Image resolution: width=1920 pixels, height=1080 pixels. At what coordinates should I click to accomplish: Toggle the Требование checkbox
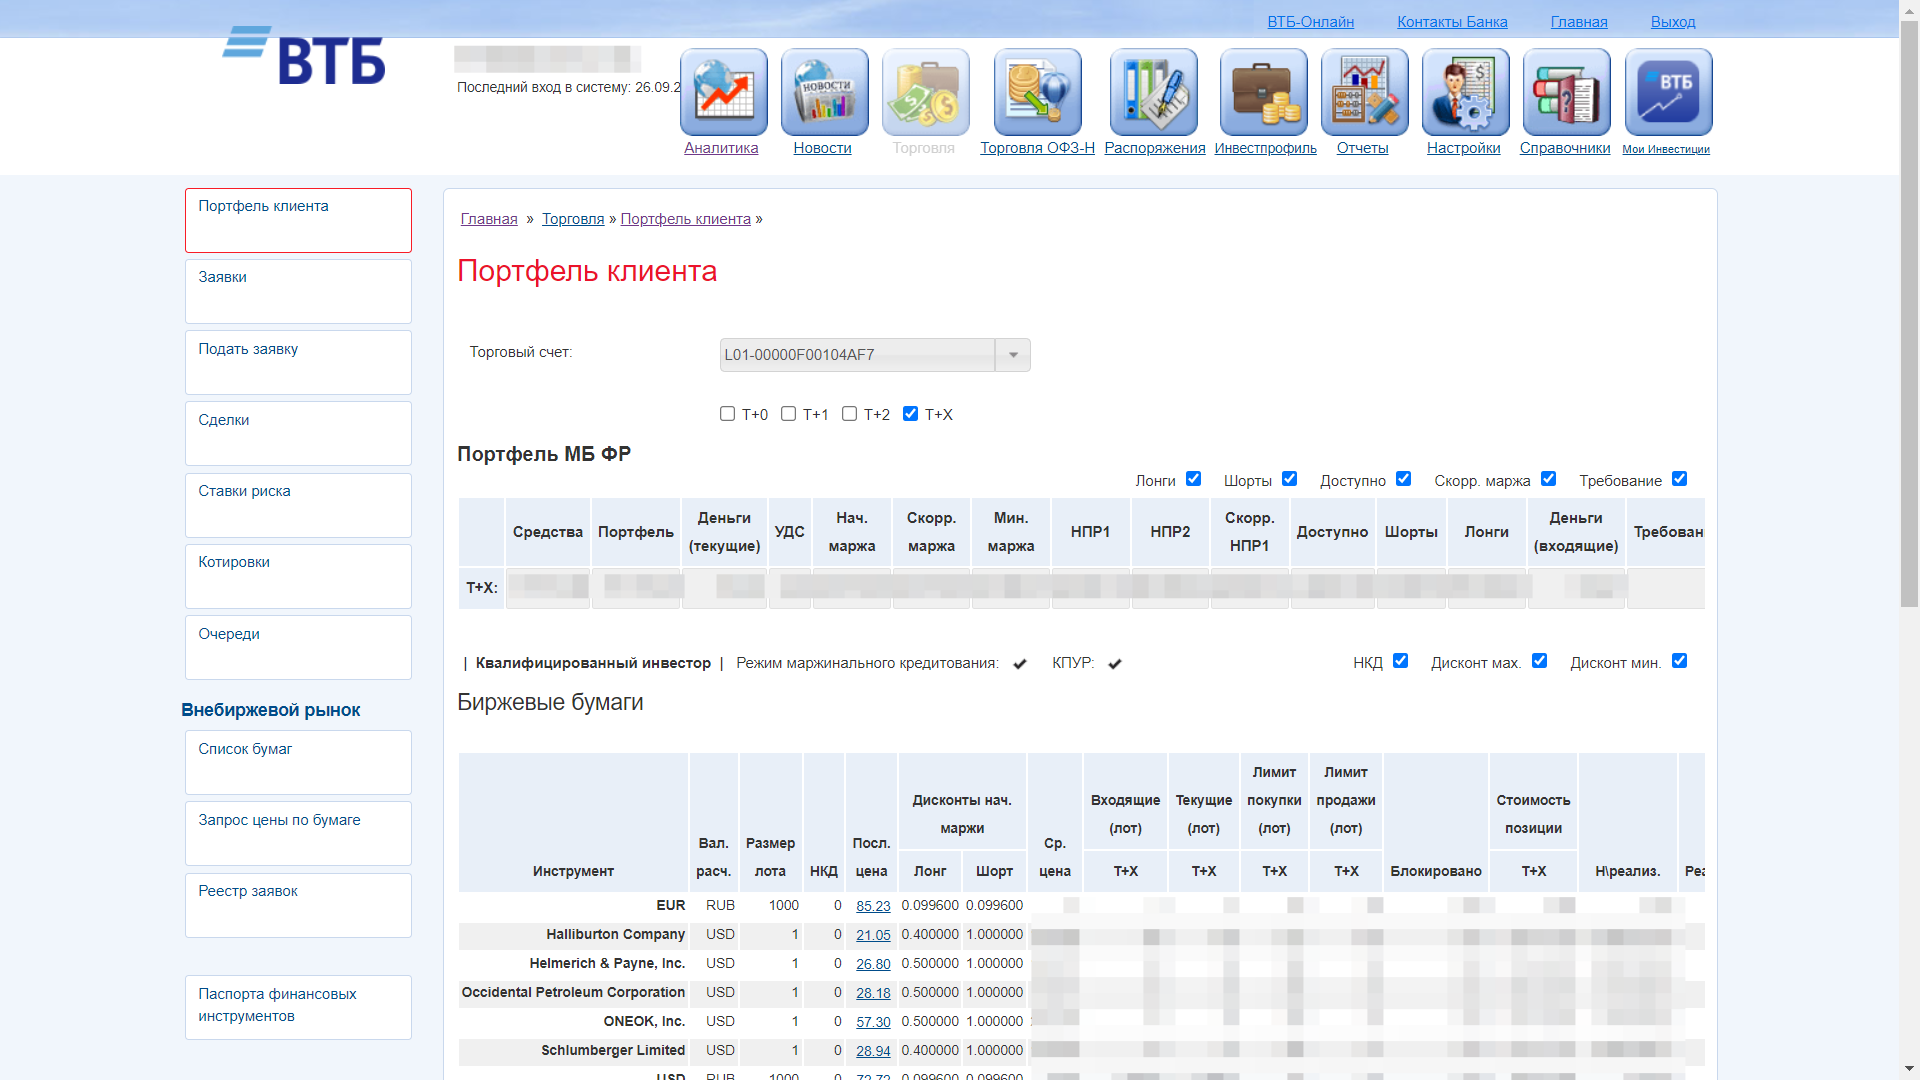1679,479
